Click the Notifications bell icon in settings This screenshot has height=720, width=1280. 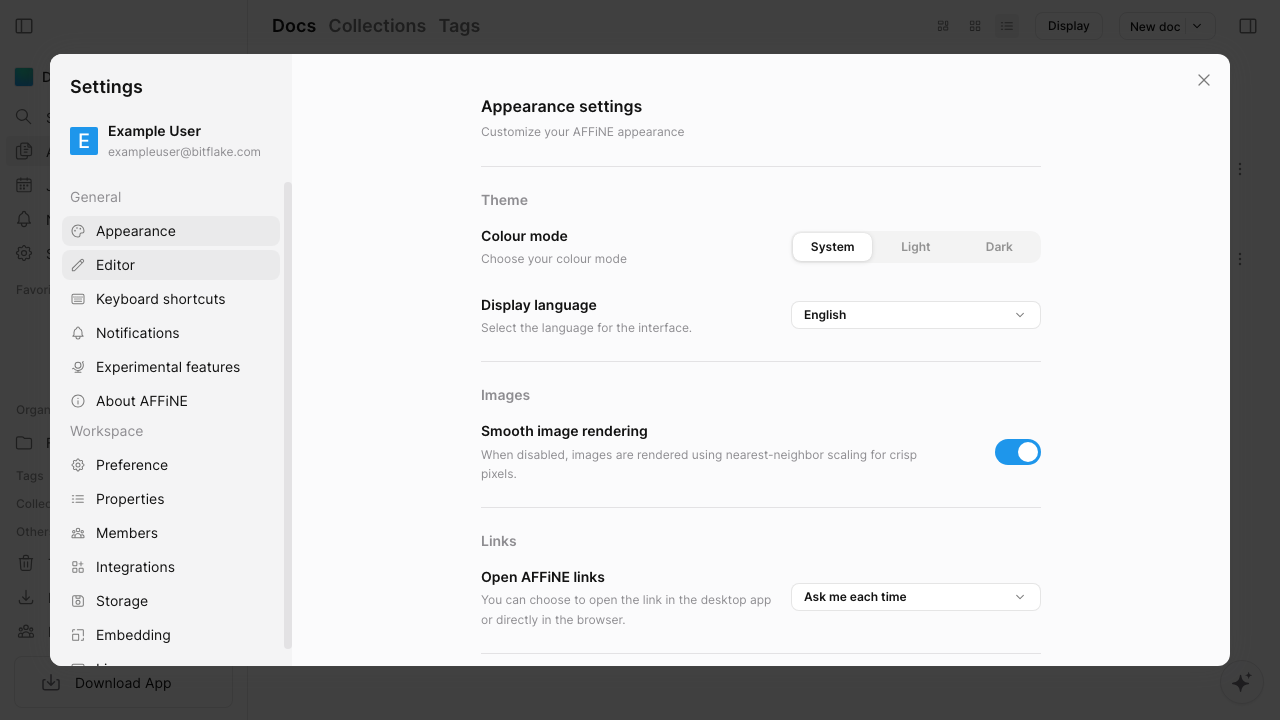click(x=78, y=333)
